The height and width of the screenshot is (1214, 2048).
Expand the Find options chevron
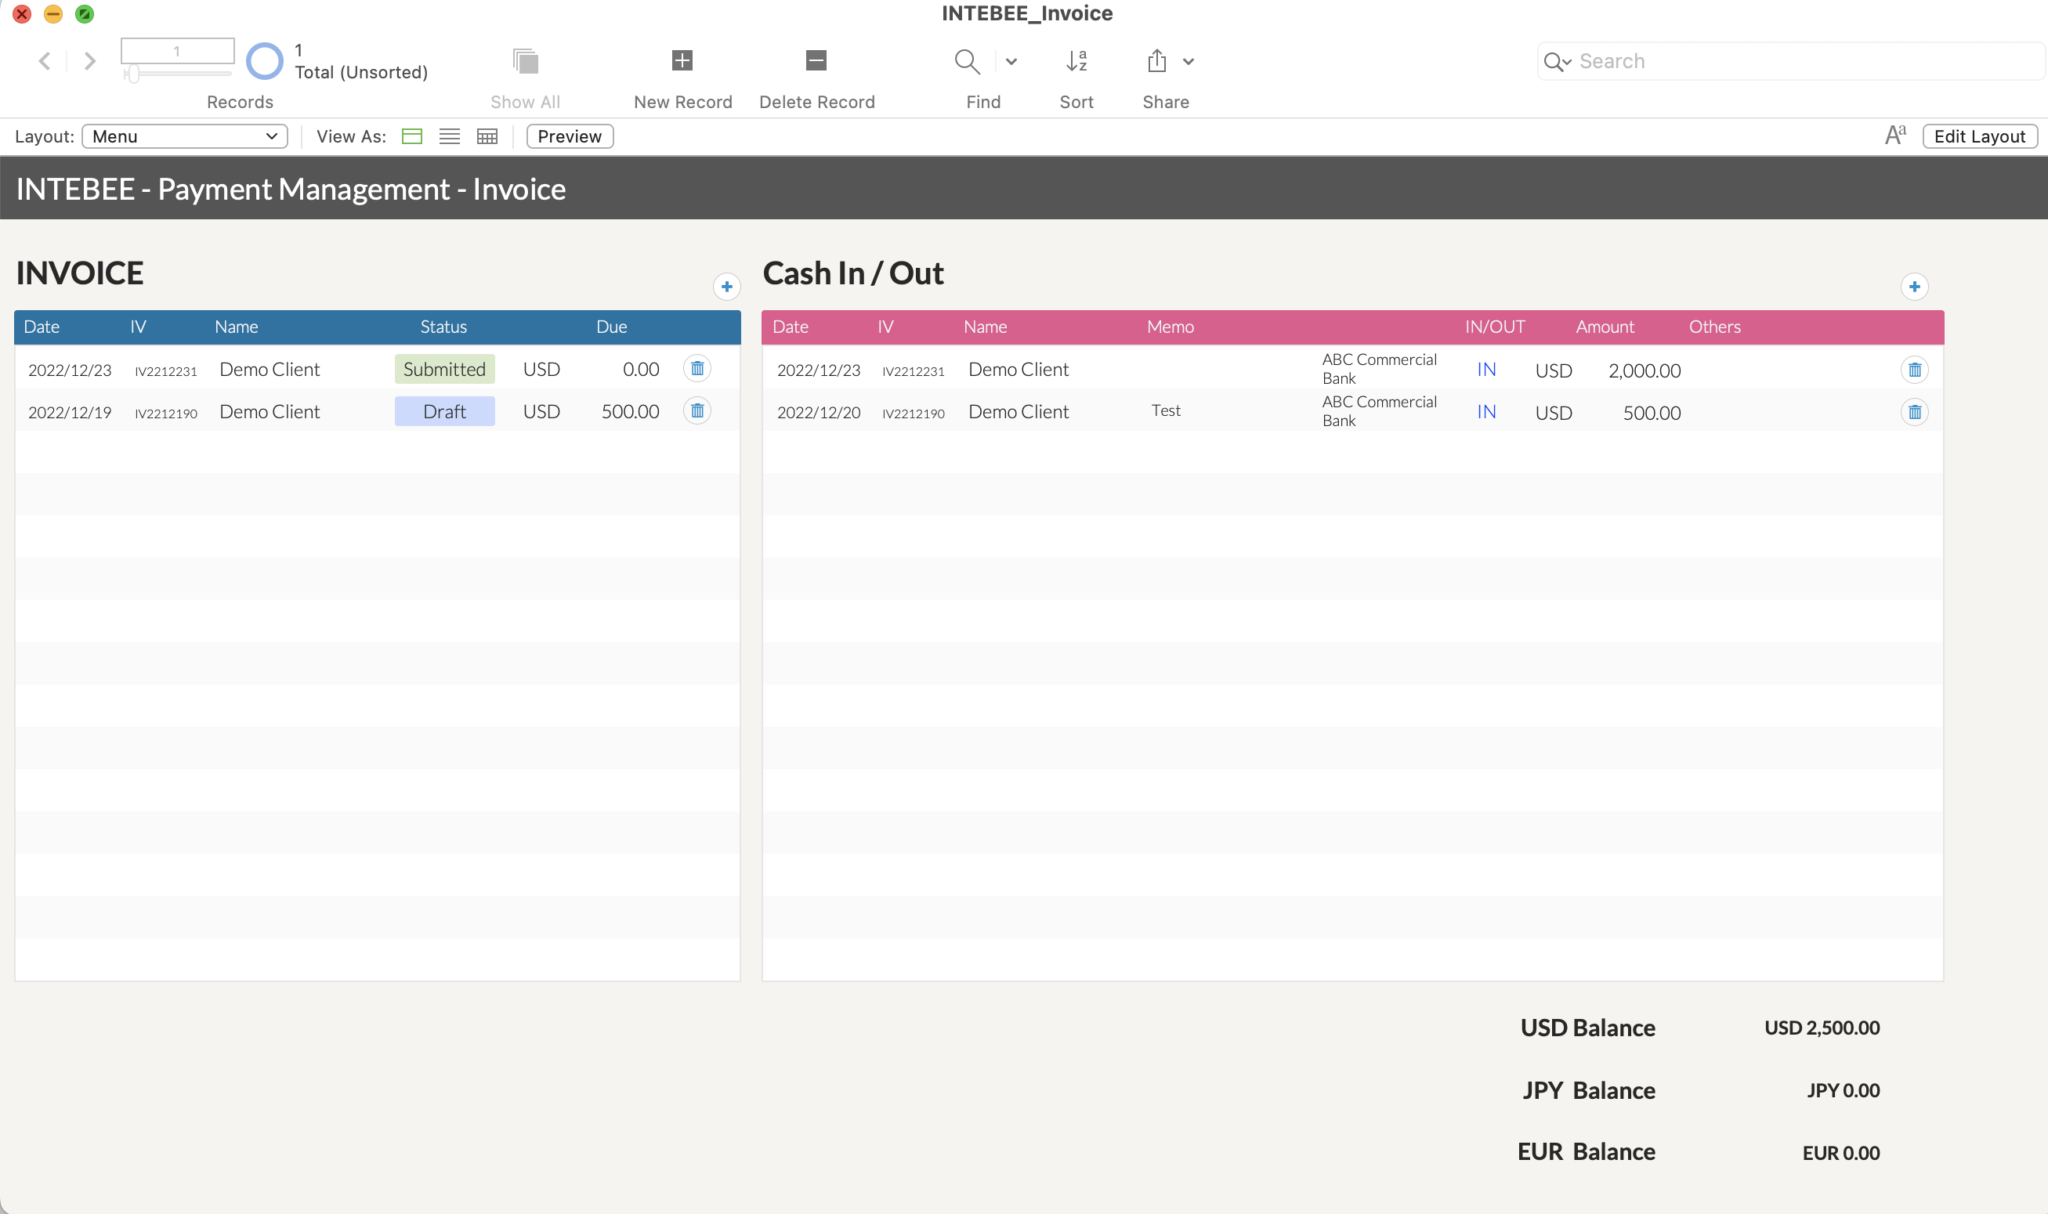[1012, 61]
